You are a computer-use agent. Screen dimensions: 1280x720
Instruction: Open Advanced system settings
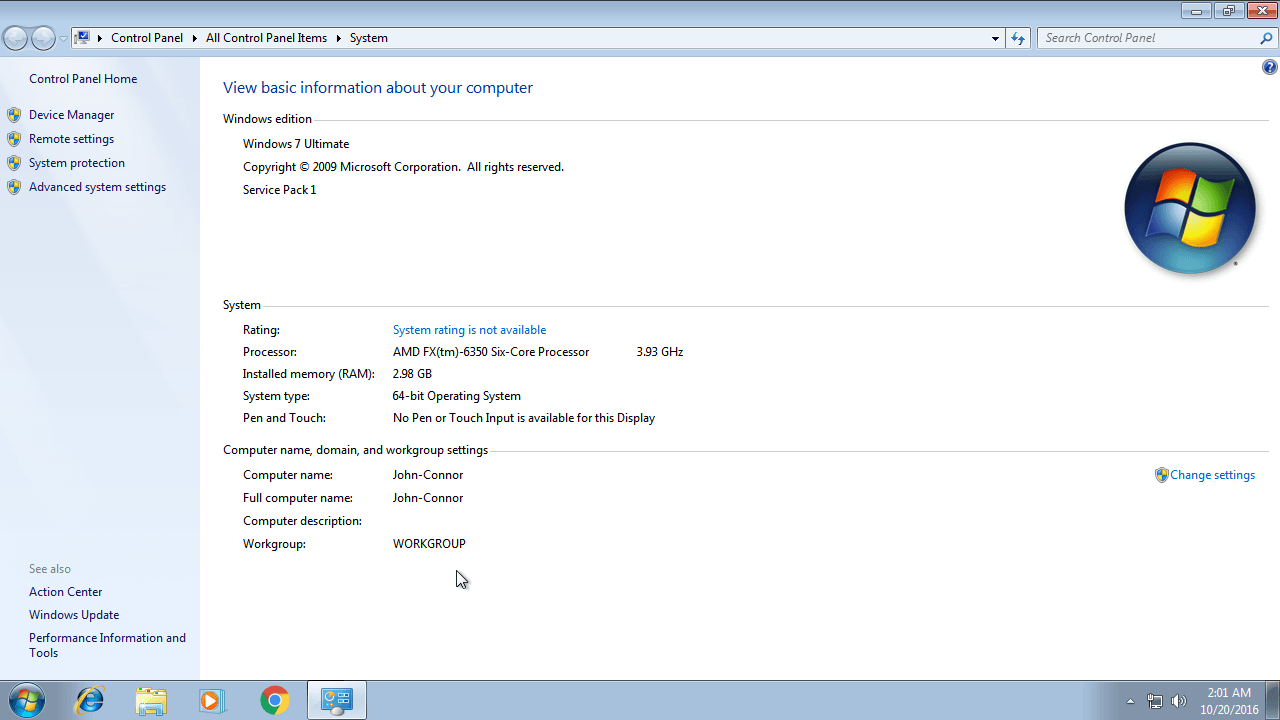pos(97,186)
